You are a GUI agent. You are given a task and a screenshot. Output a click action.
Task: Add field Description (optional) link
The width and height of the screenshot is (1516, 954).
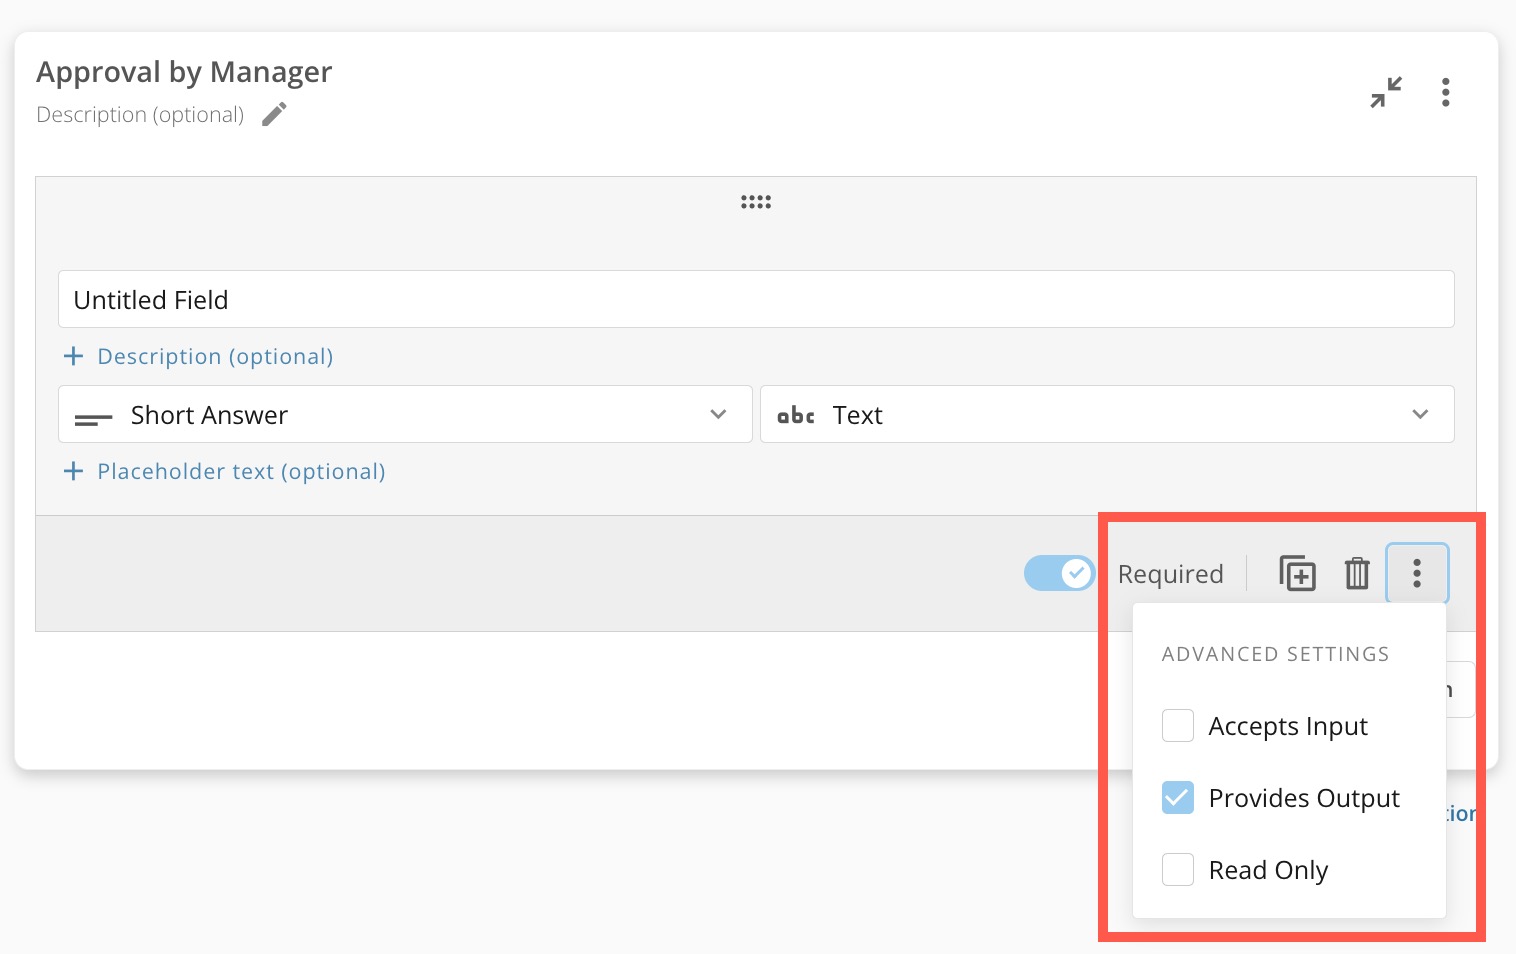point(215,356)
